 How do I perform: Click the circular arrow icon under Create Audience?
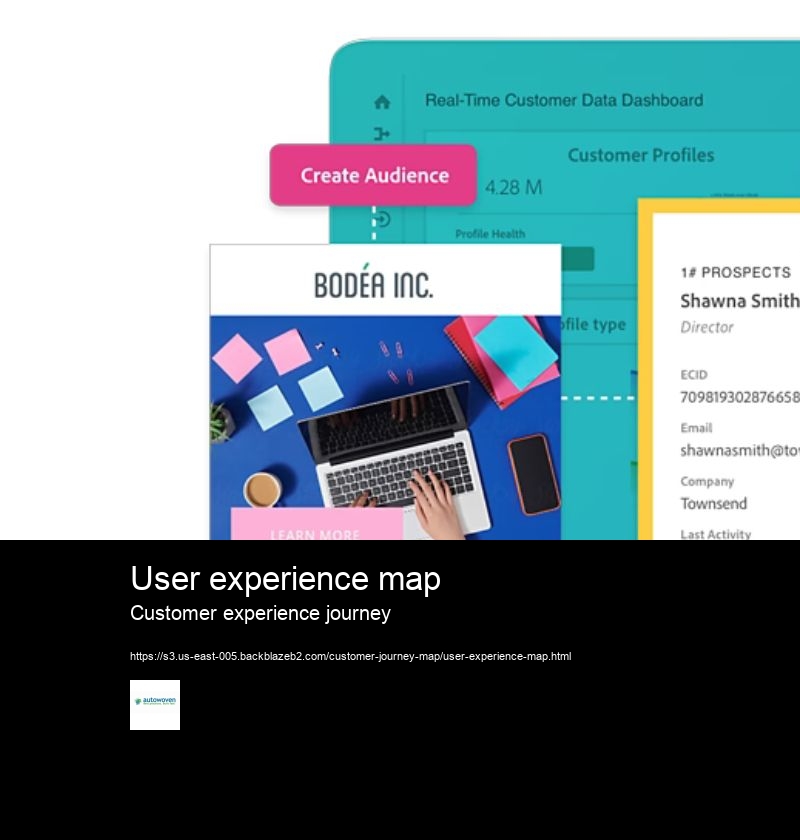point(382,219)
